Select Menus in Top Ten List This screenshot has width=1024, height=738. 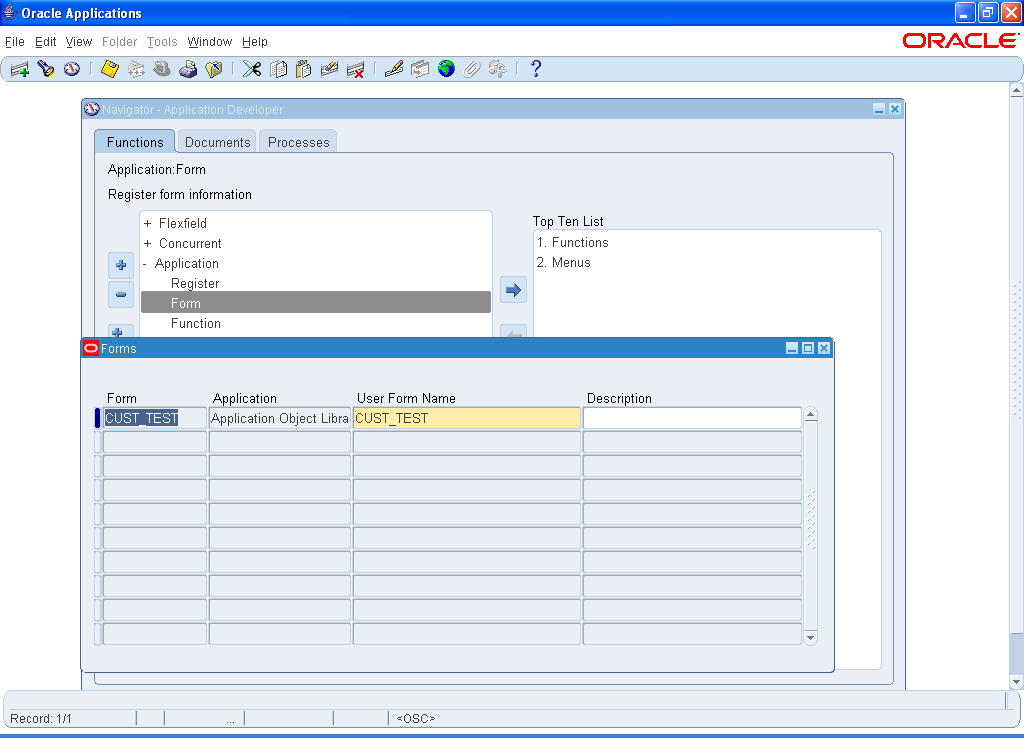point(564,263)
